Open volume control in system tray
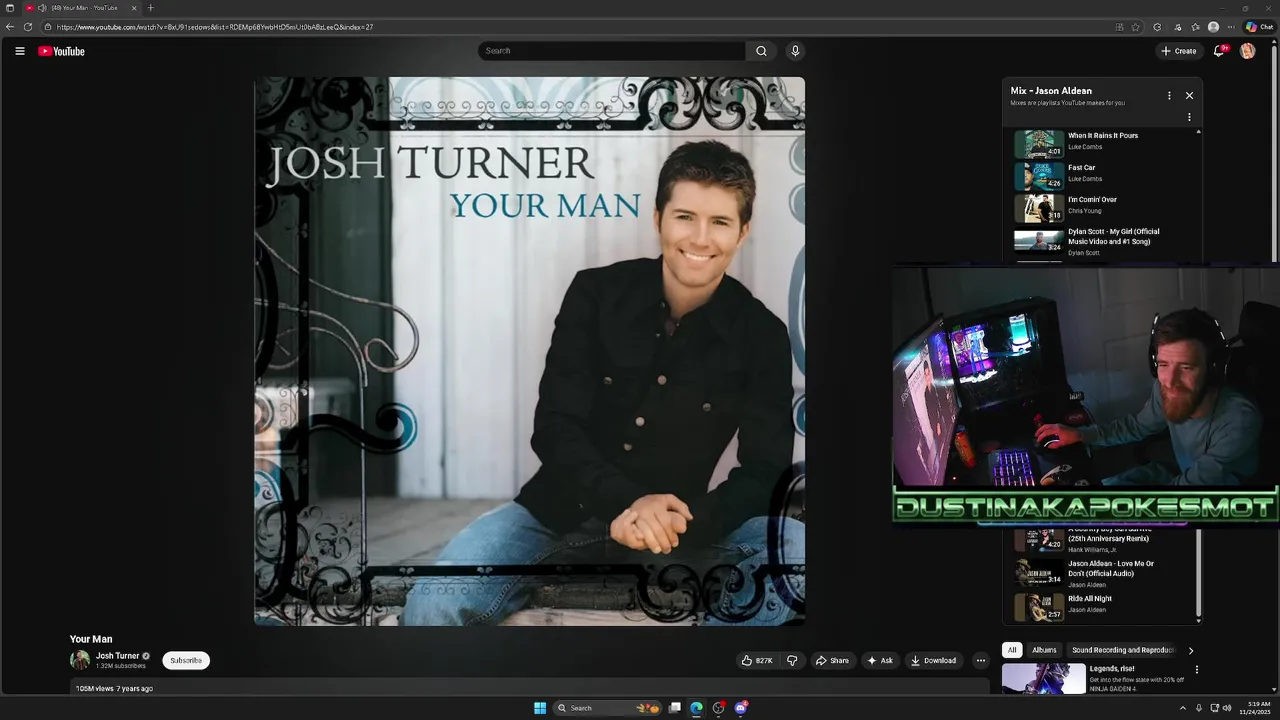 1227,708
